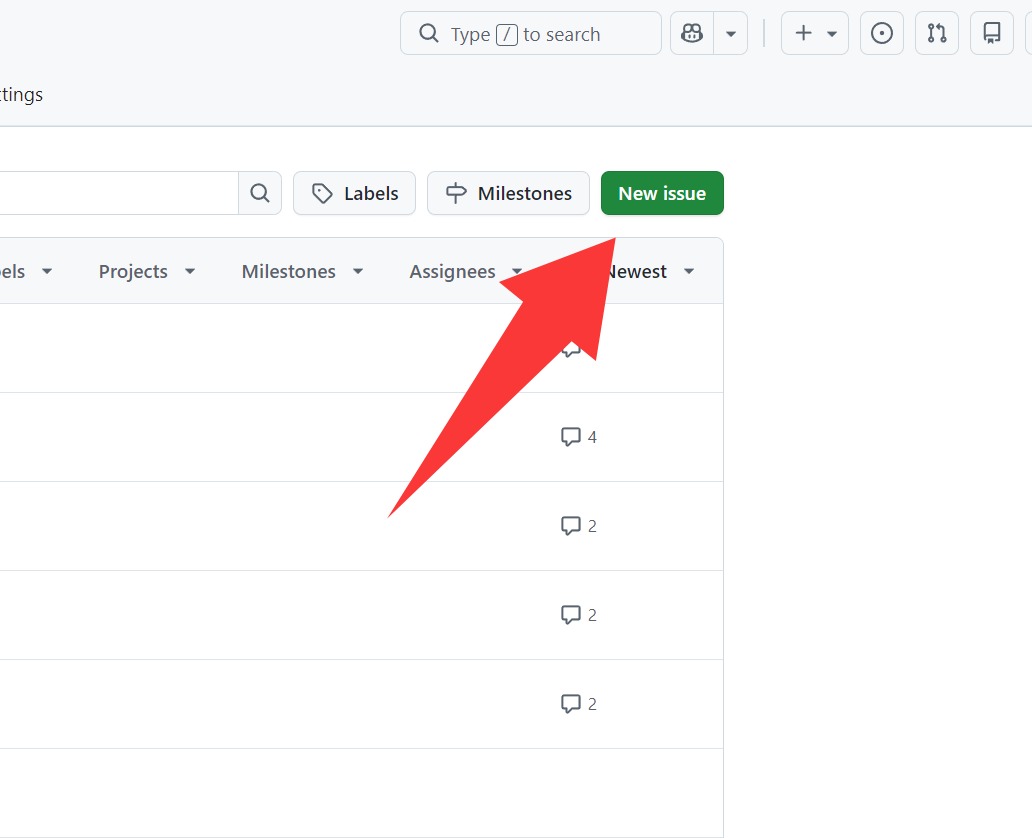1032x838 pixels.
Task: Click the magnifier button beside the issue filter
Action: pos(260,193)
